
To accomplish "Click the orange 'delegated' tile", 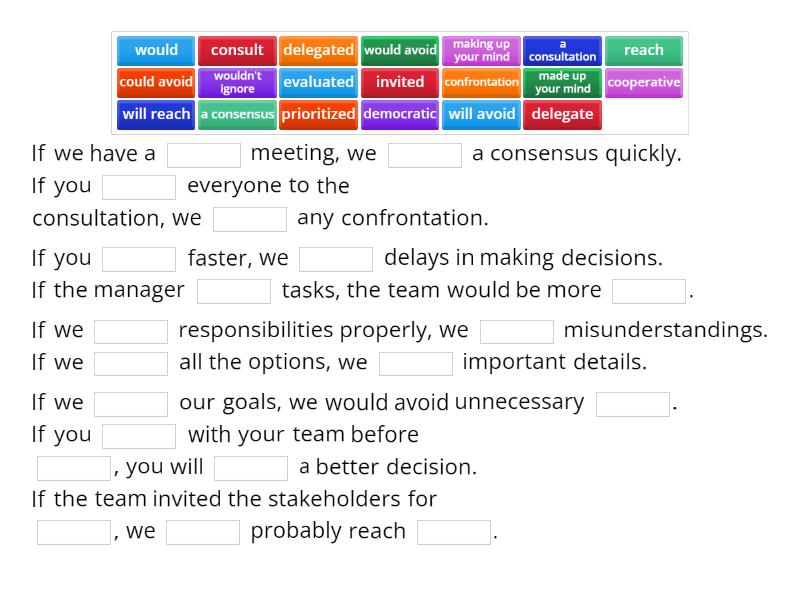I will tap(318, 50).
